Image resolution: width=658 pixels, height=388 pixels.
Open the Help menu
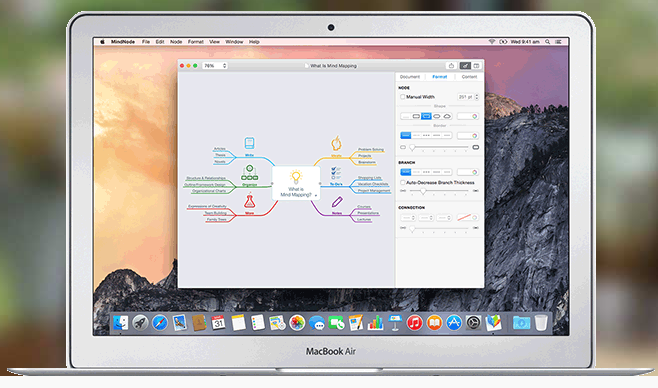[254, 42]
